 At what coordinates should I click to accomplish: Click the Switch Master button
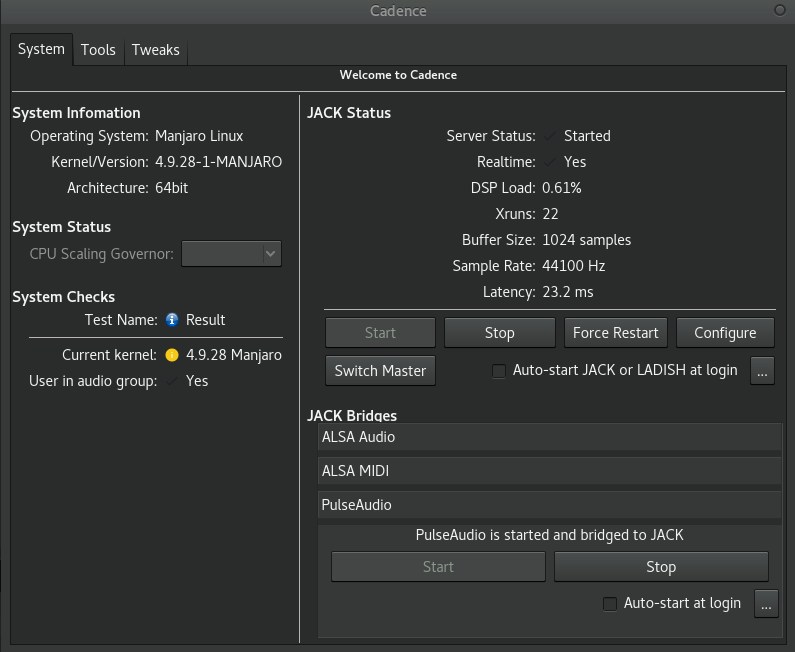(380, 370)
